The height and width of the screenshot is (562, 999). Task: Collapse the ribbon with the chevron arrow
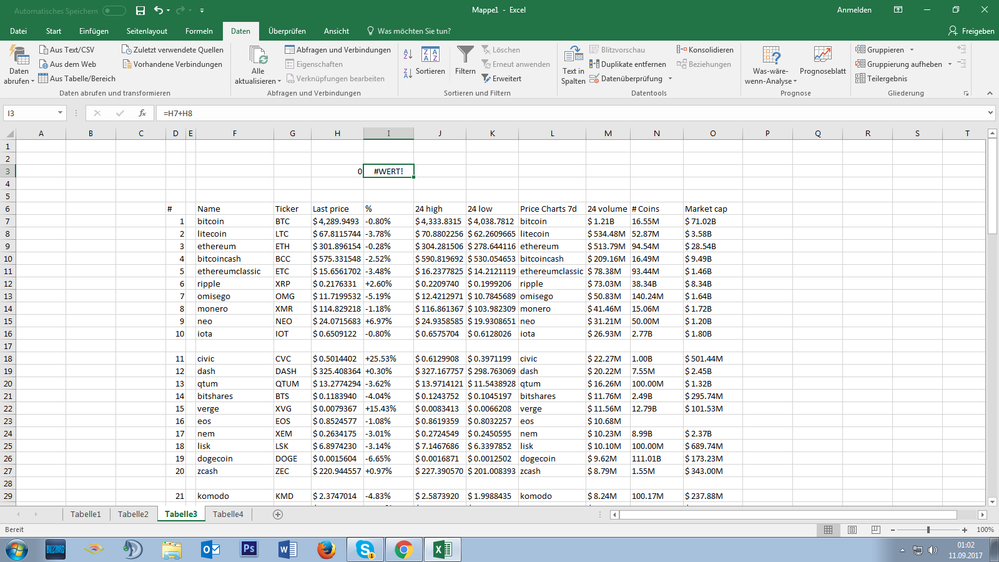point(988,94)
